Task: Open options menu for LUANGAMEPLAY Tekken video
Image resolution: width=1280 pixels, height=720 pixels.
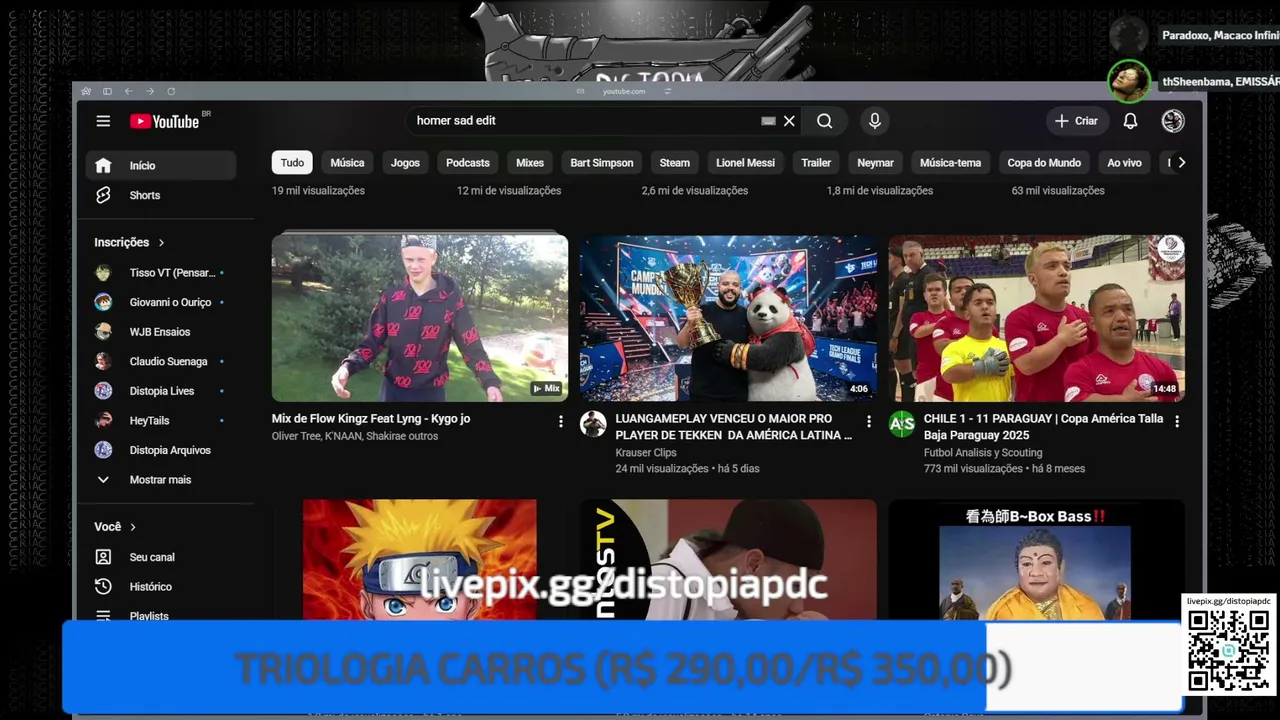Action: (868, 422)
